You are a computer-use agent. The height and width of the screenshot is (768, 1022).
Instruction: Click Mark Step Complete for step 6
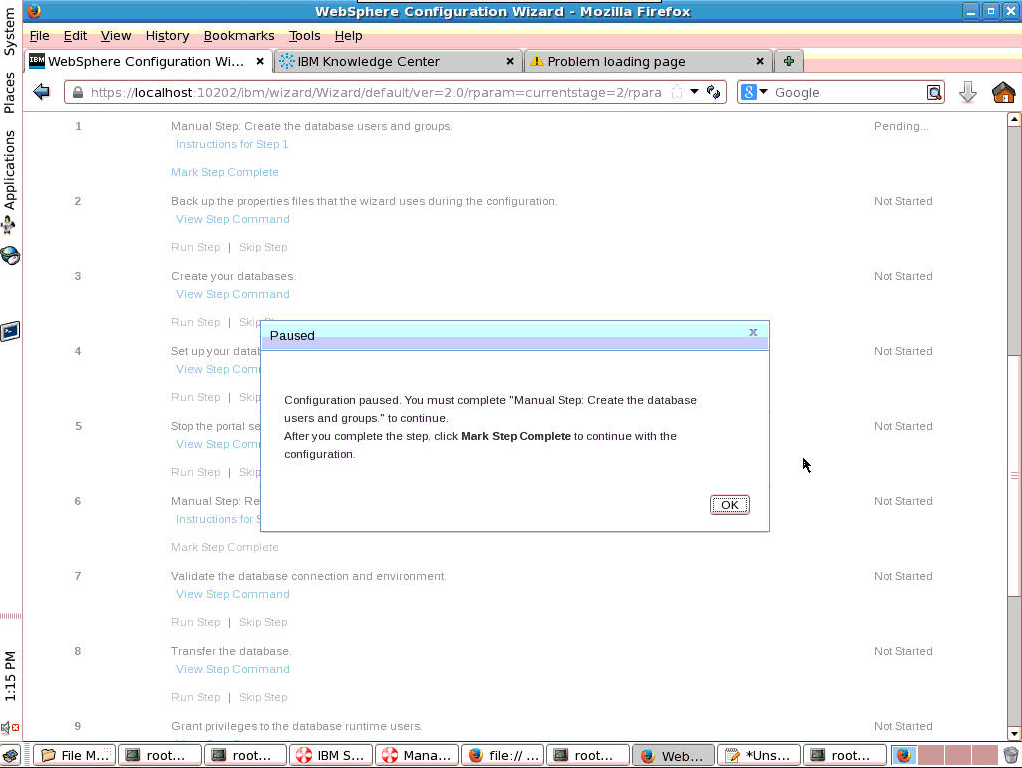(225, 547)
